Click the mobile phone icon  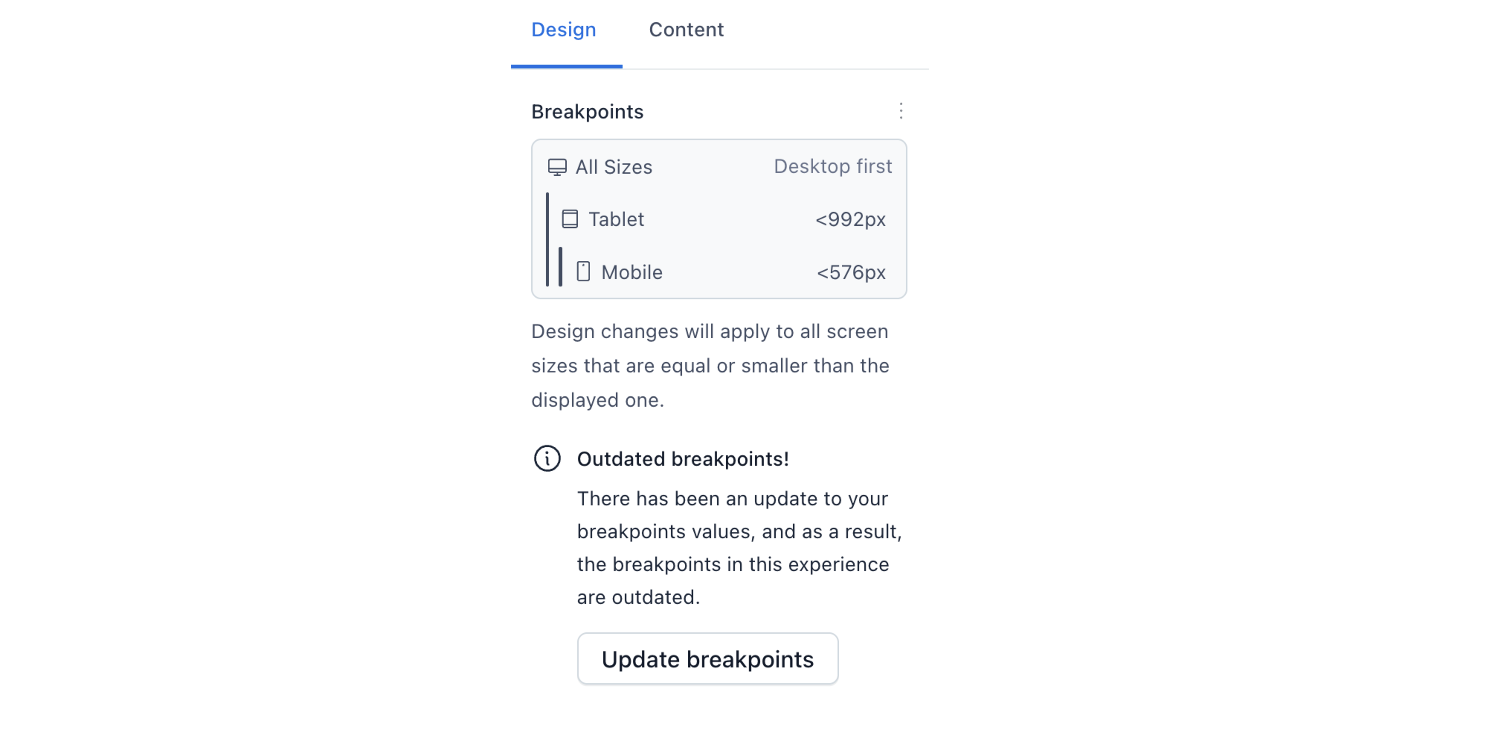pyautogui.click(x=584, y=270)
